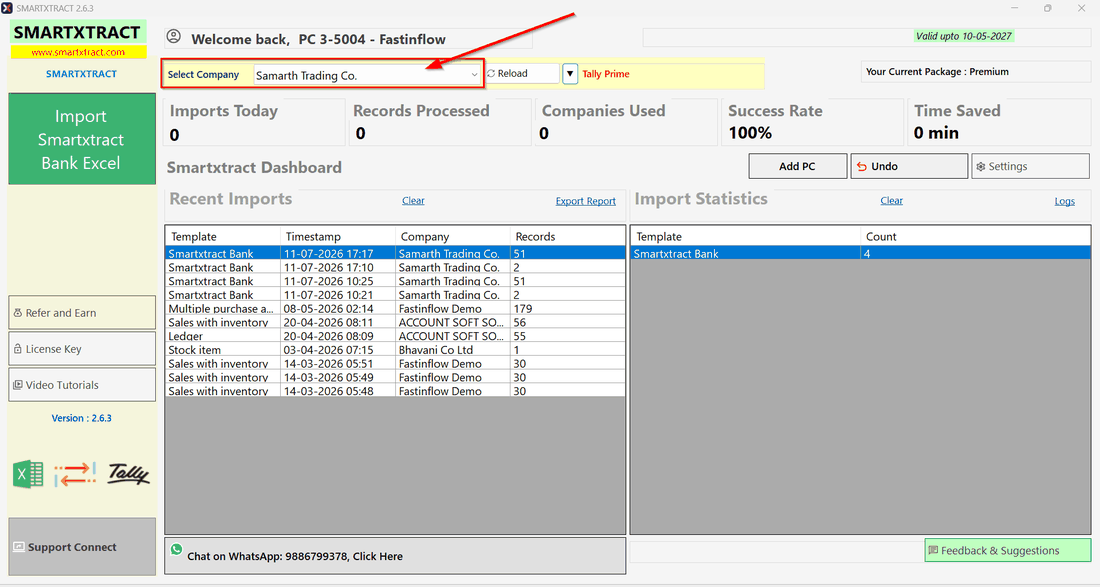Click the Add PC button
Viewport: 1100px width, 587px height.
click(798, 166)
